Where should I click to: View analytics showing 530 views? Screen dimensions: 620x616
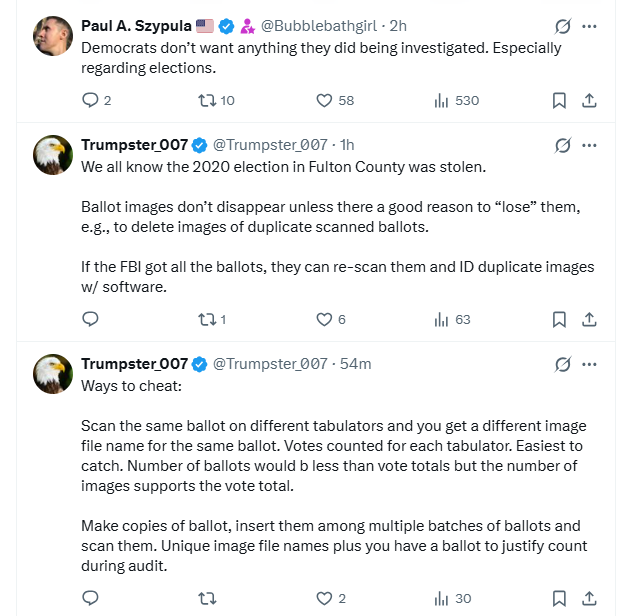[441, 100]
